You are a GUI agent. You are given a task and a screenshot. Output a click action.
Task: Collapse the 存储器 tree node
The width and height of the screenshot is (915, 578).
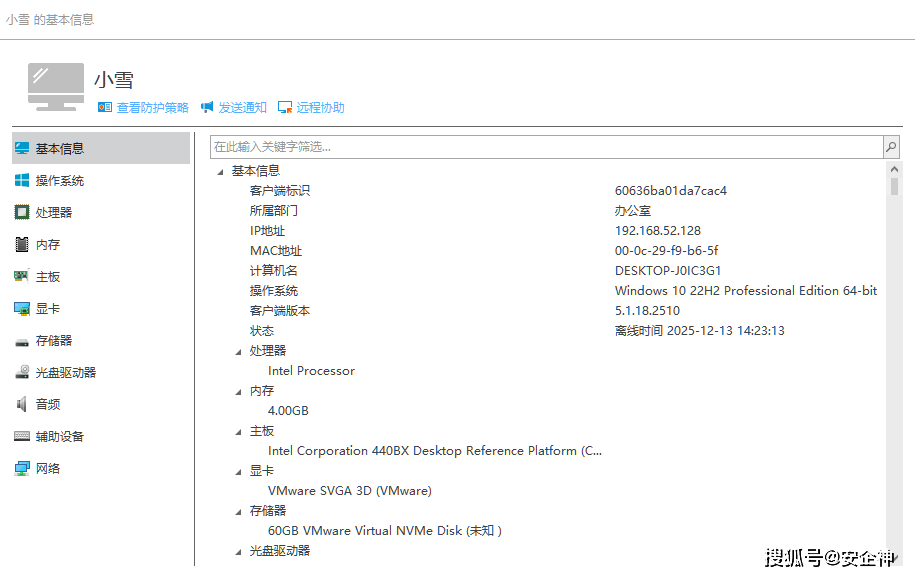(238, 511)
